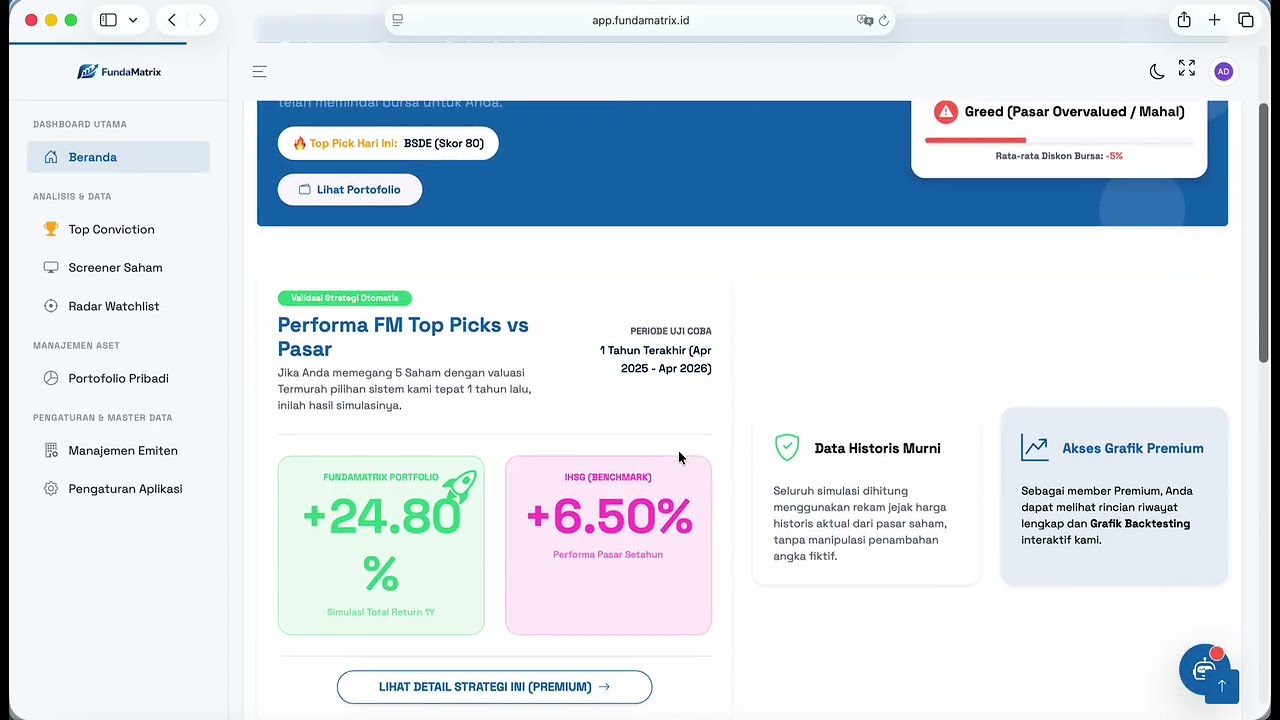Open the chat support bubble
Screen dimensions: 1280x720
click(x=1204, y=669)
